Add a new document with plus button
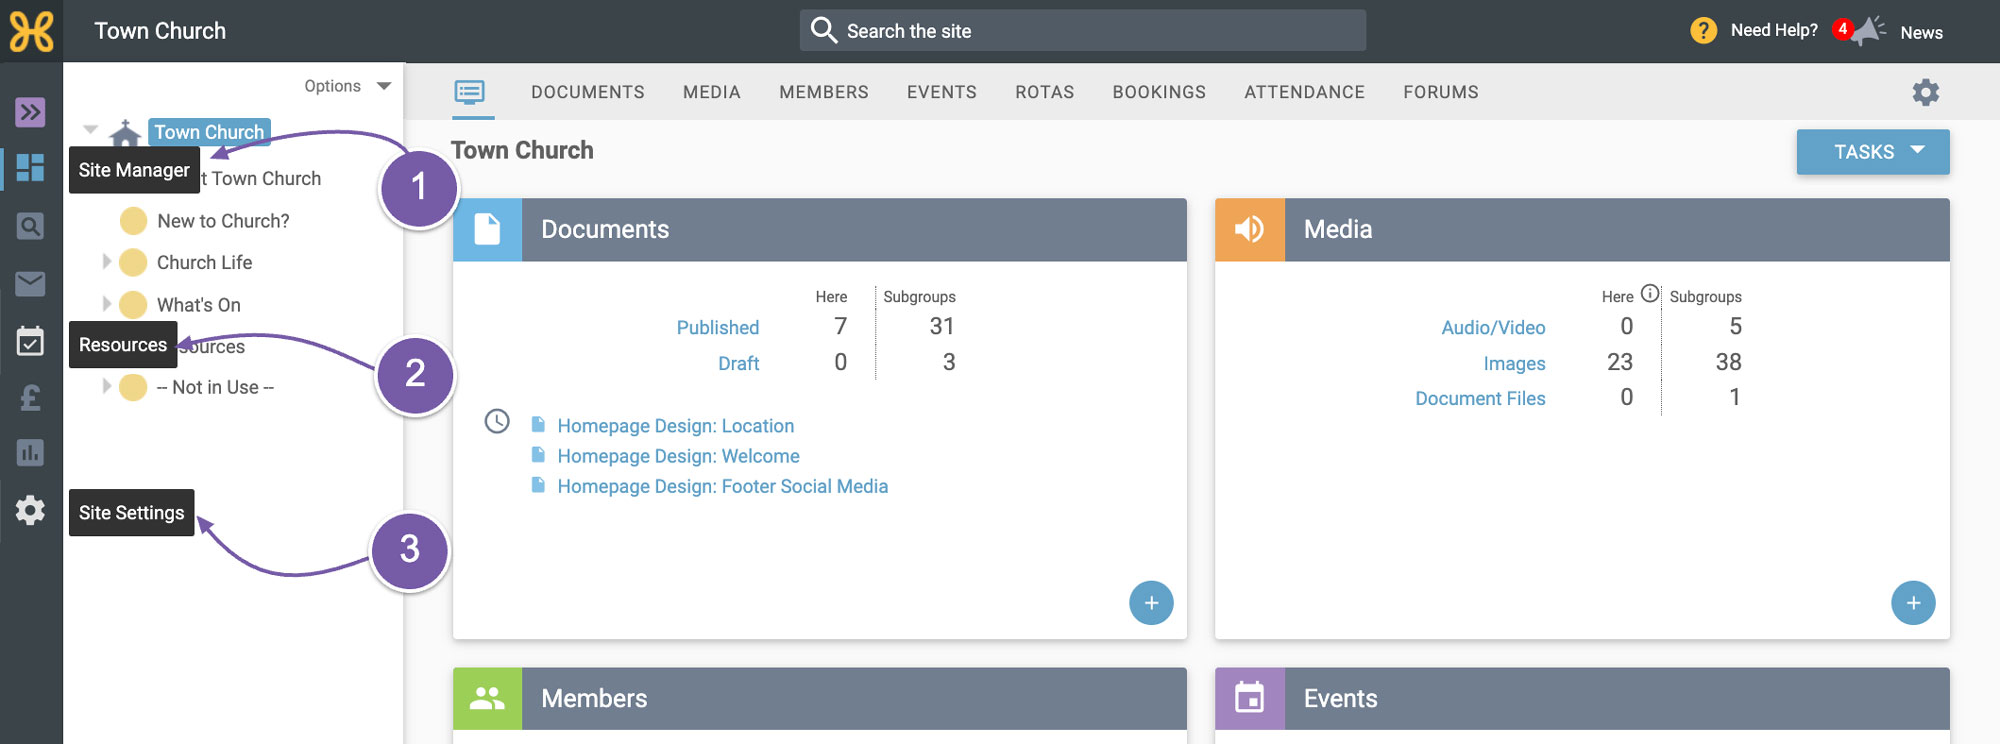Screen dimensions: 2000x744 click(1151, 603)
